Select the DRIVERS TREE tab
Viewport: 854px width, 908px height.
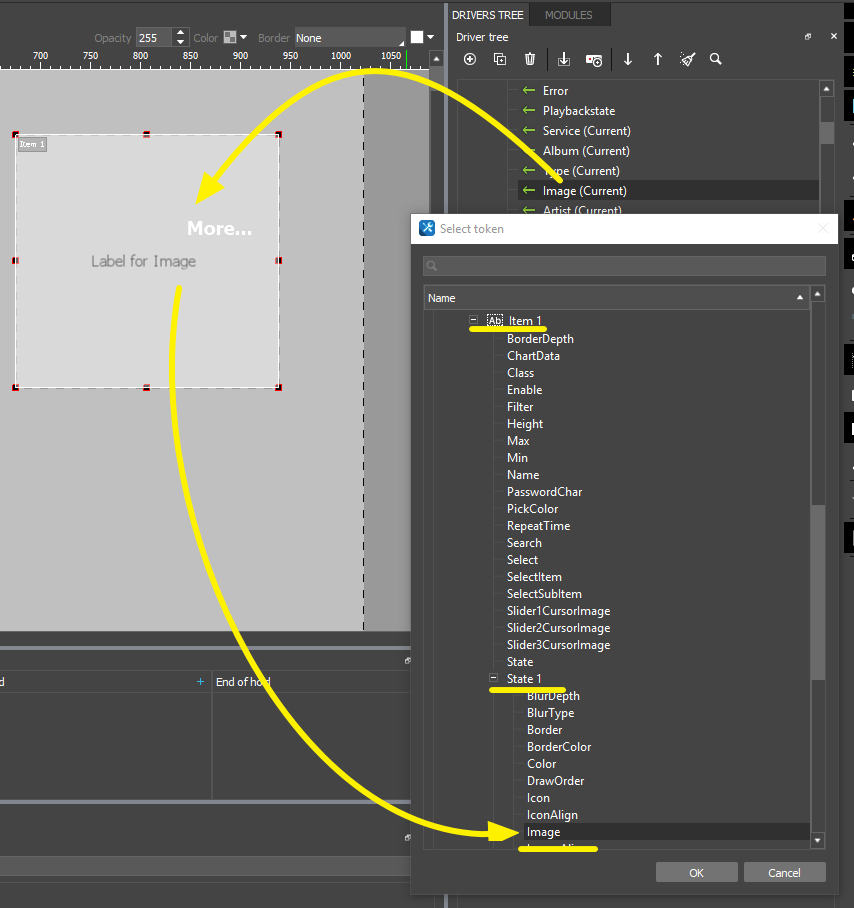487,15
